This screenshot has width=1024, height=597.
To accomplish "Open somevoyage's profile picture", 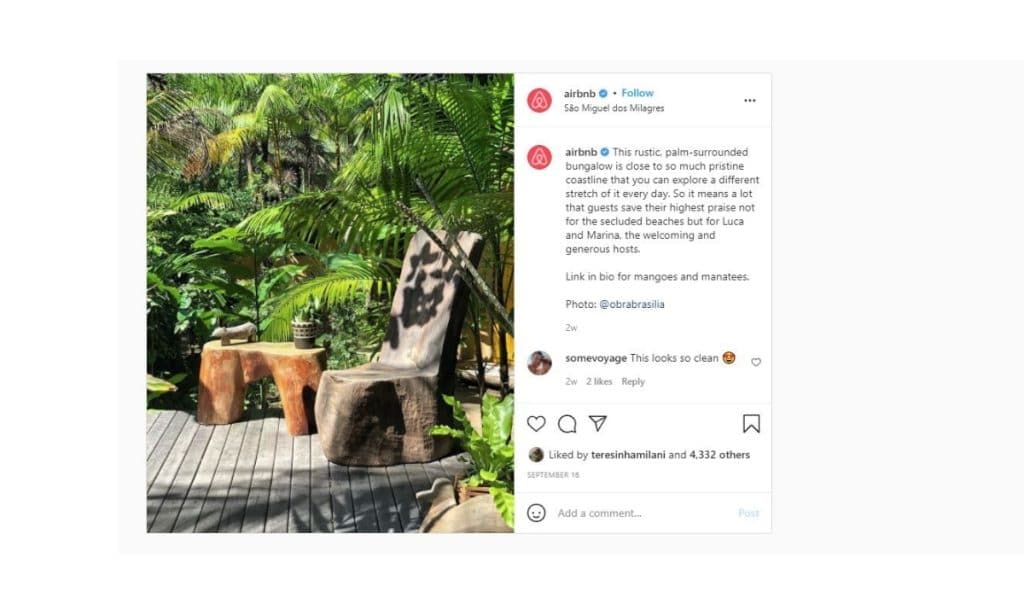I will click(539, 363).
